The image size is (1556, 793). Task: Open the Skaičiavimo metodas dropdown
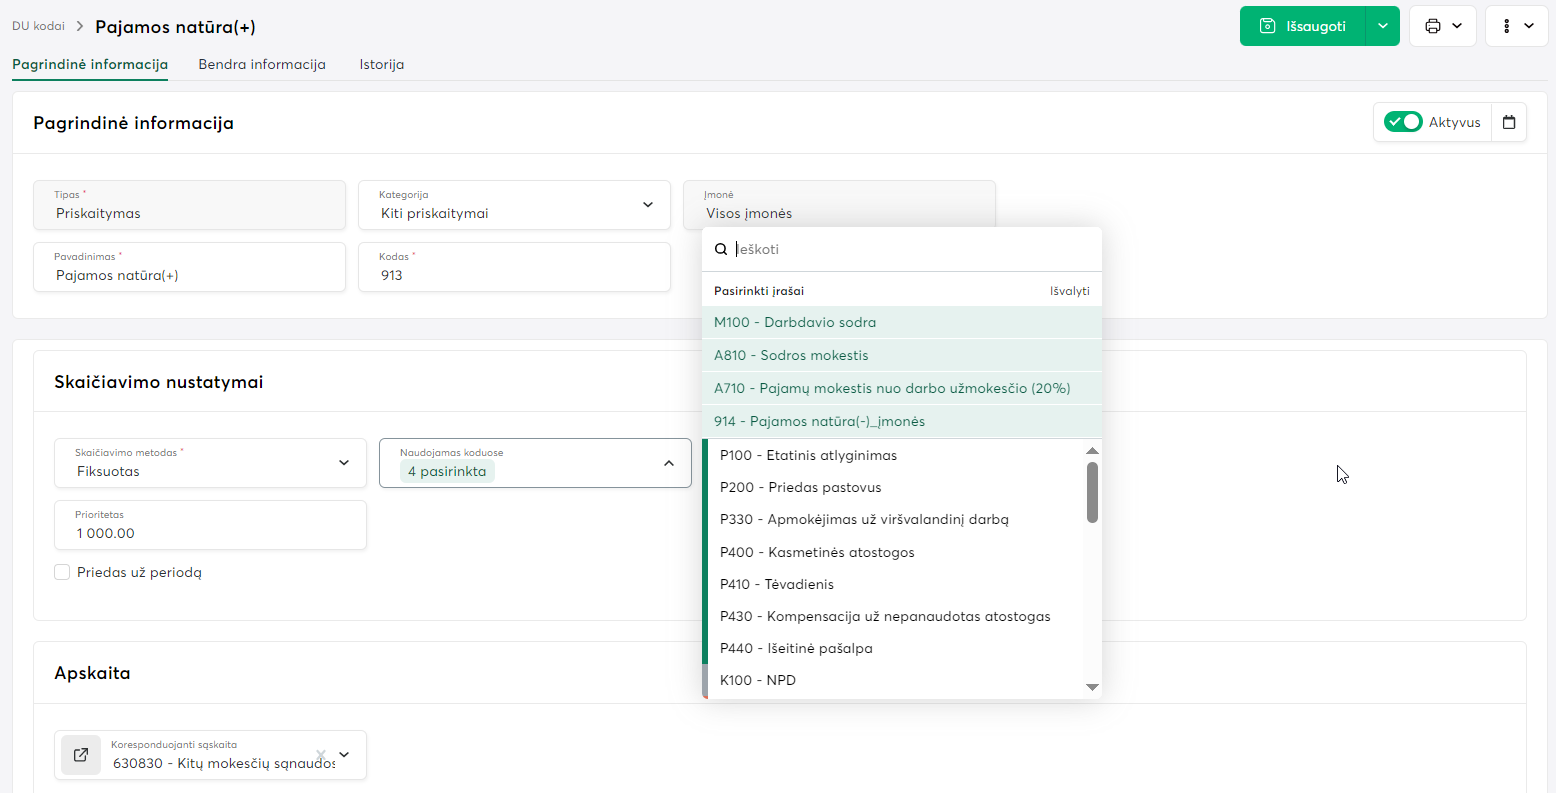coord(343,463)
